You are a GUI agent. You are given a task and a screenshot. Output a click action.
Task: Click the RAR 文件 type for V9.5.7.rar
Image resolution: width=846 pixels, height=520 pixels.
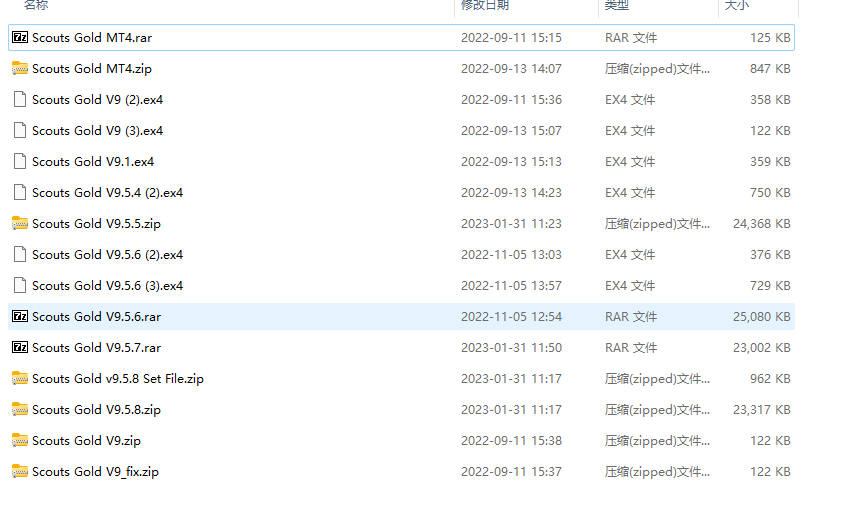(631, 348)
